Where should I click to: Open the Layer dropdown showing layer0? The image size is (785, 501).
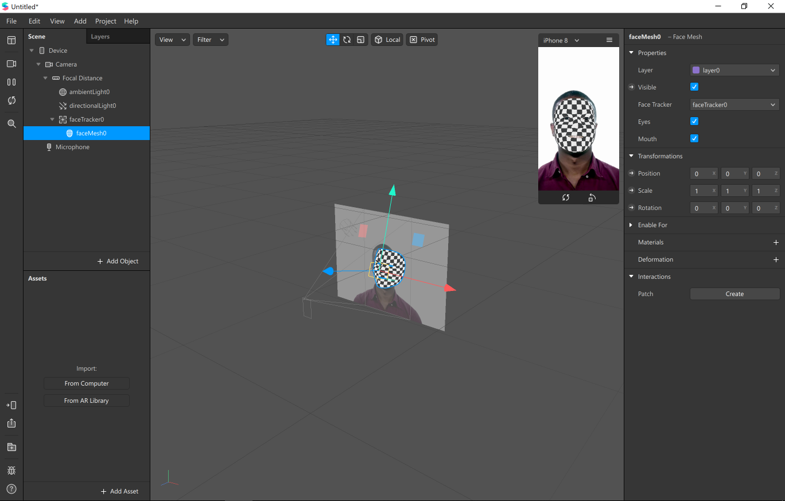pos(734,70)
